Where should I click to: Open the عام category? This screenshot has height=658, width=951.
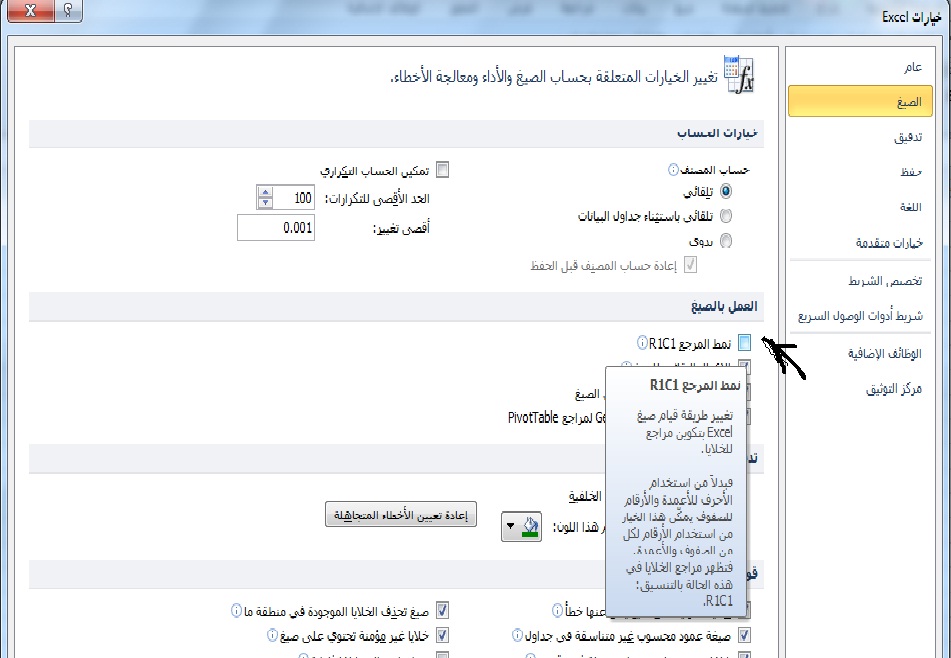[x=860, y=67]
